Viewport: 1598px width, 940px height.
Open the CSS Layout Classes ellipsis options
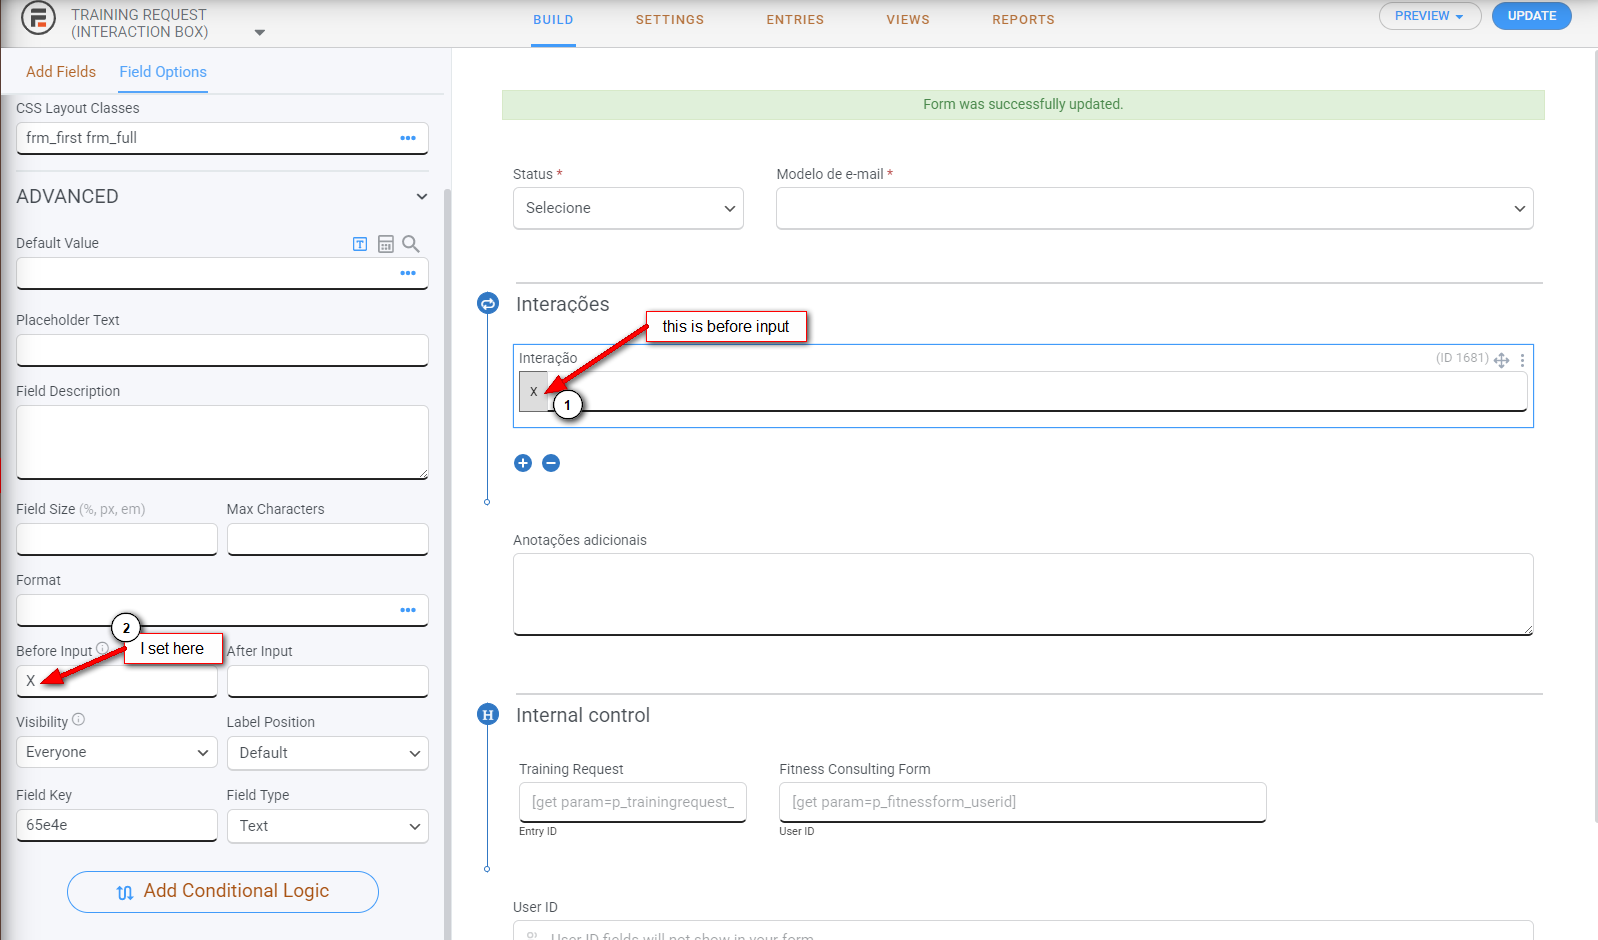[x=408, y=138]
